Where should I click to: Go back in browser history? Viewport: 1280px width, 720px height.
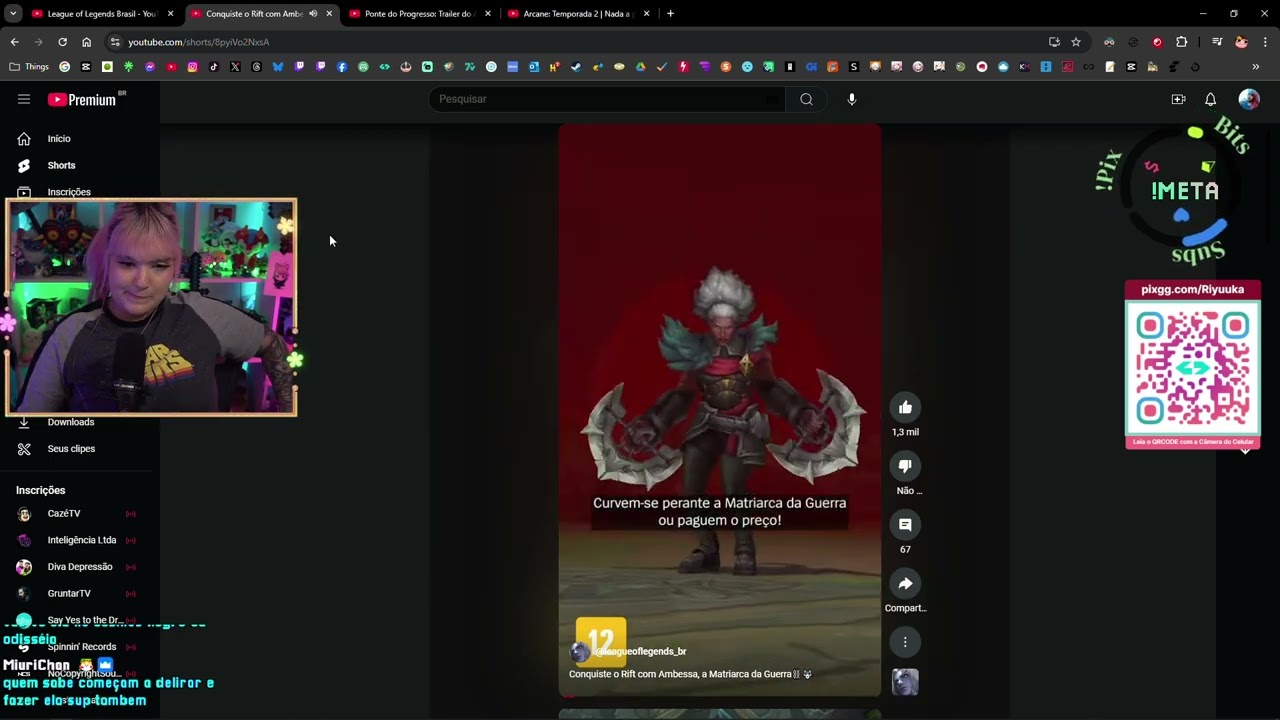coord(14,42)
